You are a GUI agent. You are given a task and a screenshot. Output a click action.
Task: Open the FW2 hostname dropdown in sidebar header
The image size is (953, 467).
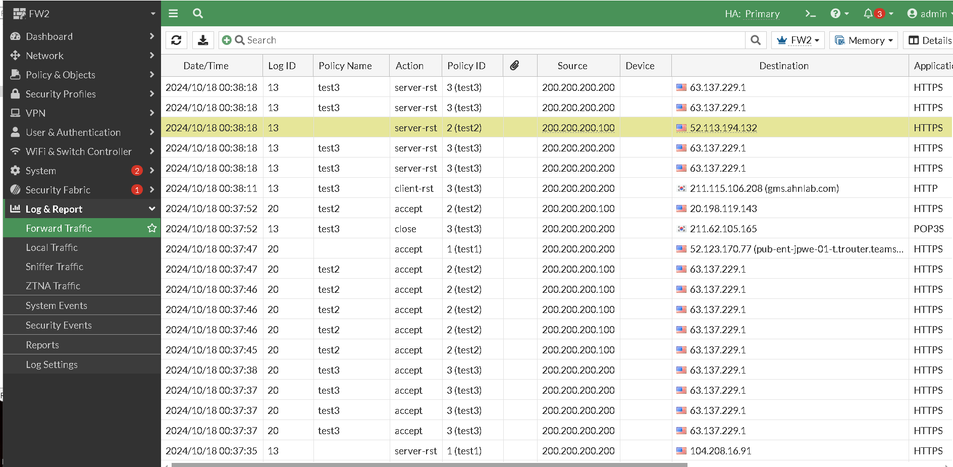(153, 13)
